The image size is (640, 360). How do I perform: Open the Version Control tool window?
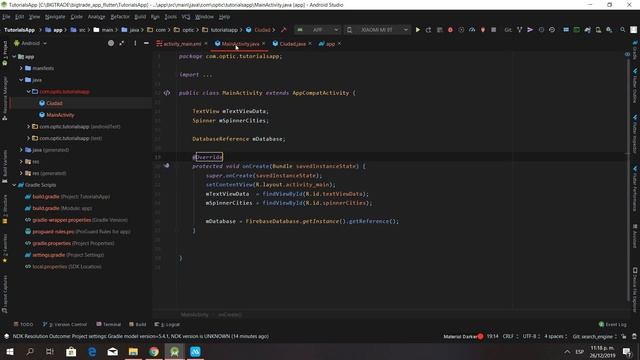tap(65, 324)
